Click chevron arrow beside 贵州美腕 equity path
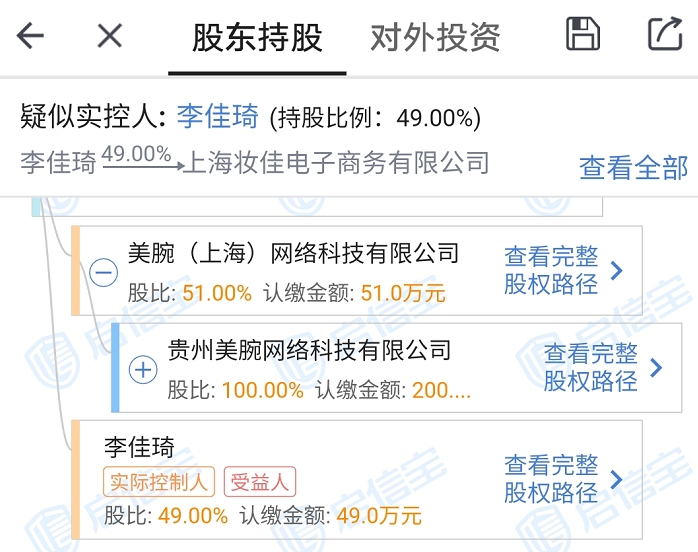The height and width of the screenshot is (552, 698). pos(656,368)
